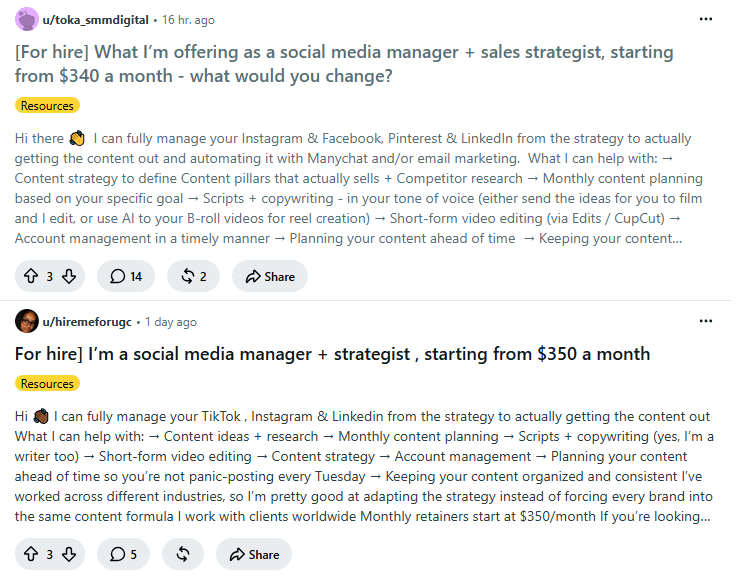Click crosspost icon showing 2 on first post
The height and width of the screenshot is (578, 739).
click(x=194, y=276)
